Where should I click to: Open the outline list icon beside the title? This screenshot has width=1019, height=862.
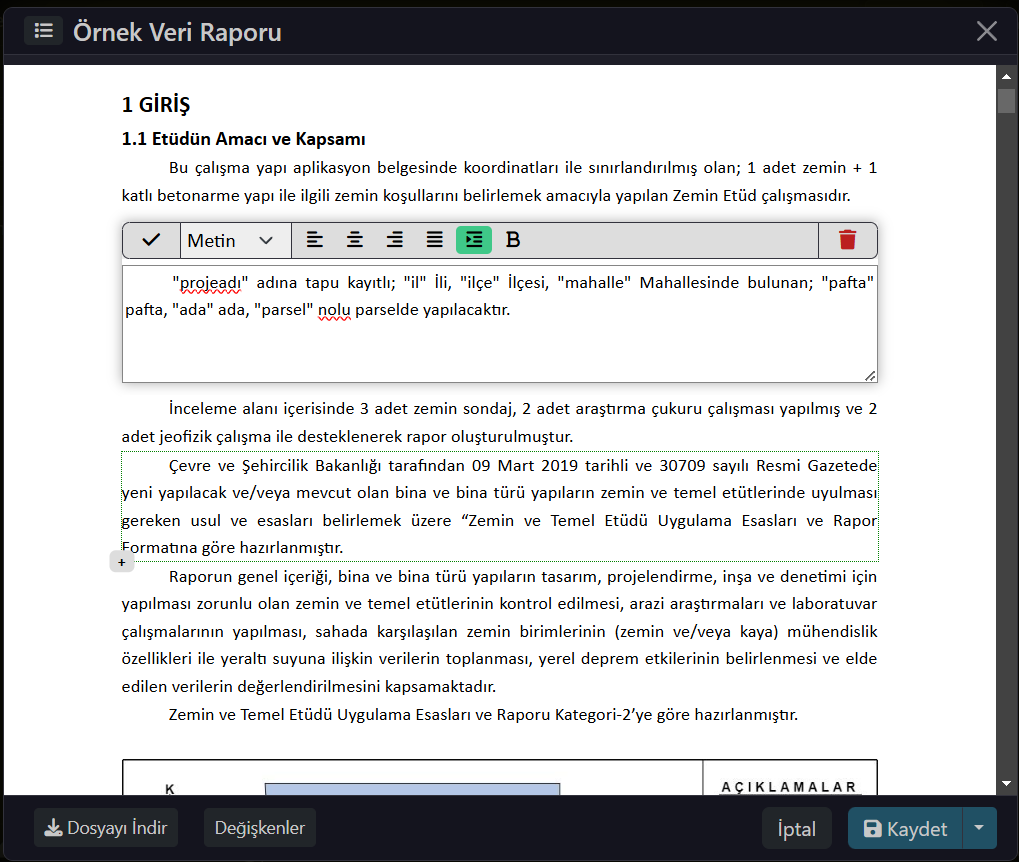pyautogui.click(x=43, y=31)
